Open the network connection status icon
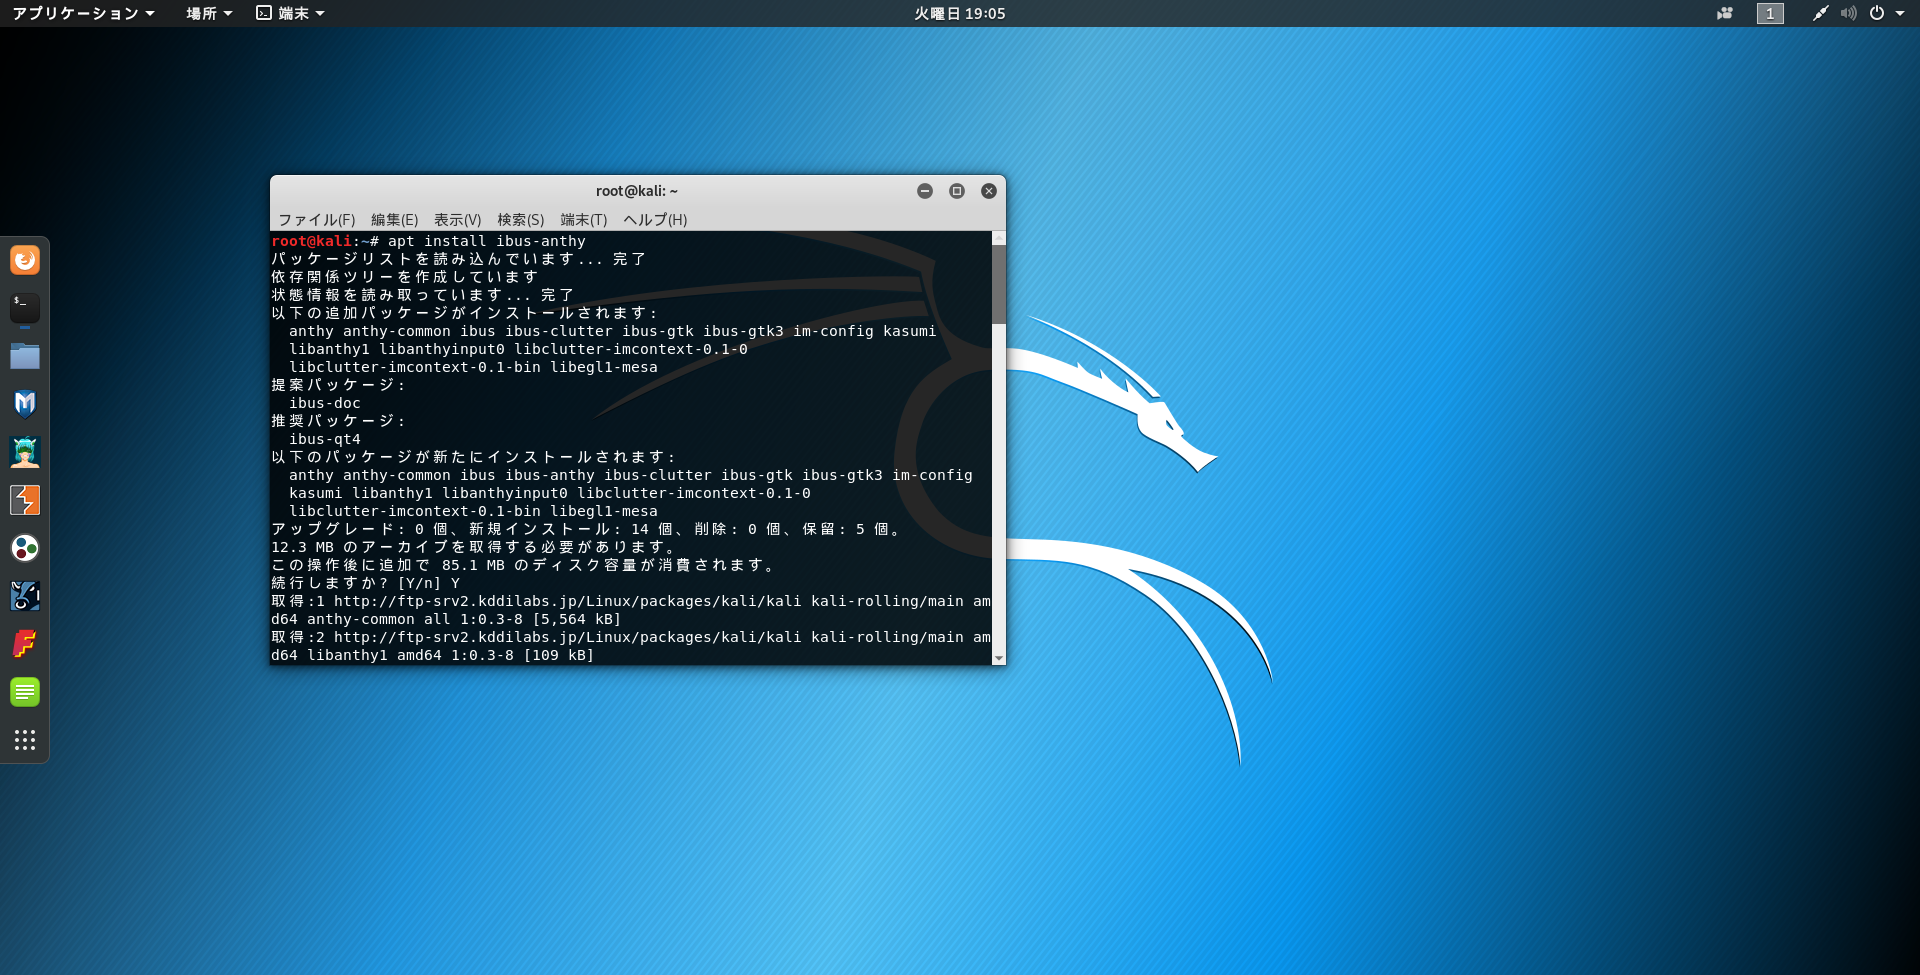The image size is (1920, 975). click(1820, 13)
